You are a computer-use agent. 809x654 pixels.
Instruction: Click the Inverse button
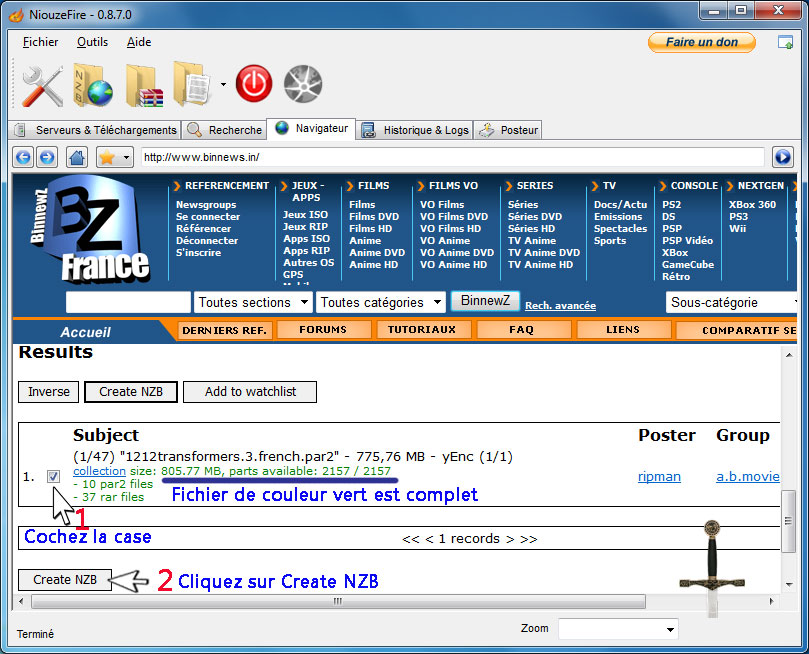pyautogui.click(x=48, y=392)
